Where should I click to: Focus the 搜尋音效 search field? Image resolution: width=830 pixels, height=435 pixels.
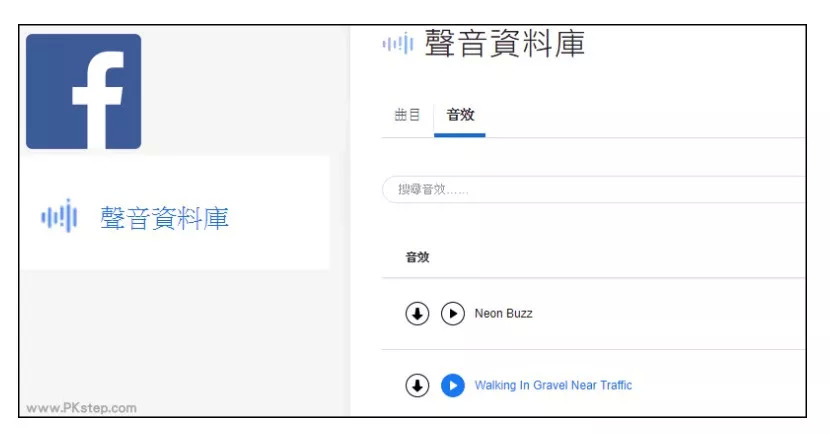pos(593,189)
